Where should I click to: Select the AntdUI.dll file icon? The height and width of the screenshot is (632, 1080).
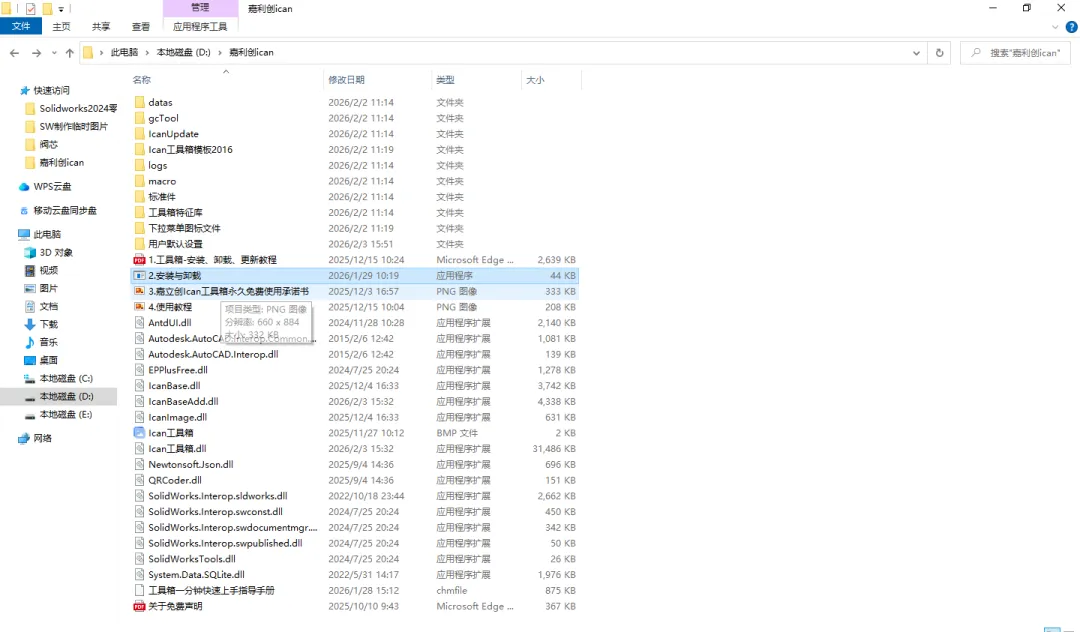(139, 323)
